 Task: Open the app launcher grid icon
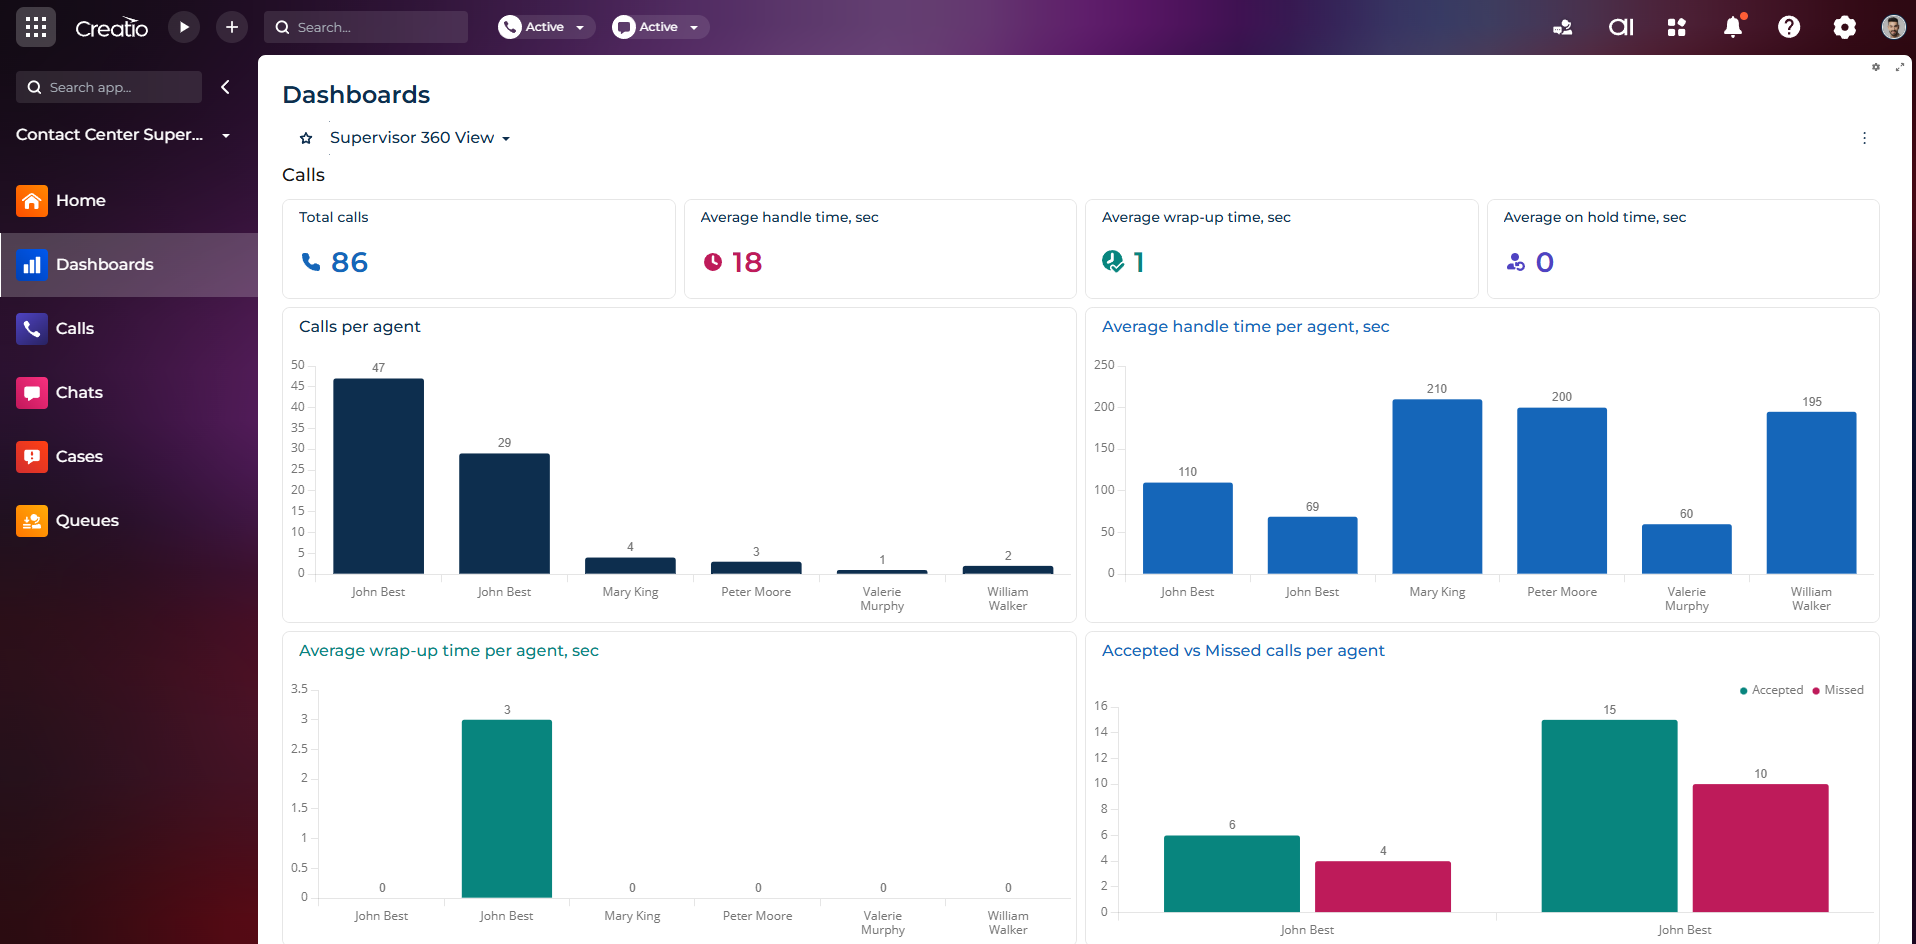coord(36,27)
